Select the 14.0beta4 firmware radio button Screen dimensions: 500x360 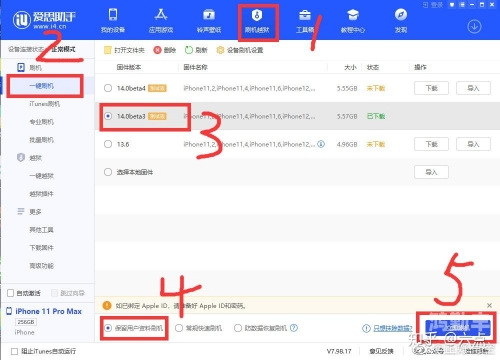click(108, 88)
